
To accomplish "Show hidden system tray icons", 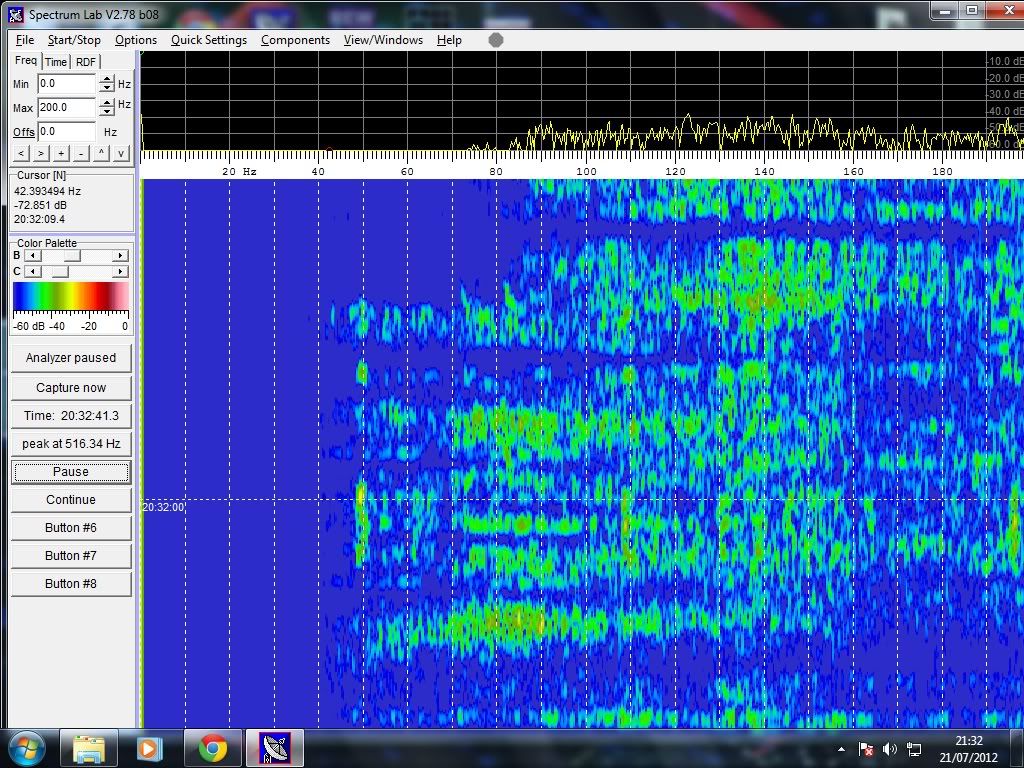I will point(841,749).
